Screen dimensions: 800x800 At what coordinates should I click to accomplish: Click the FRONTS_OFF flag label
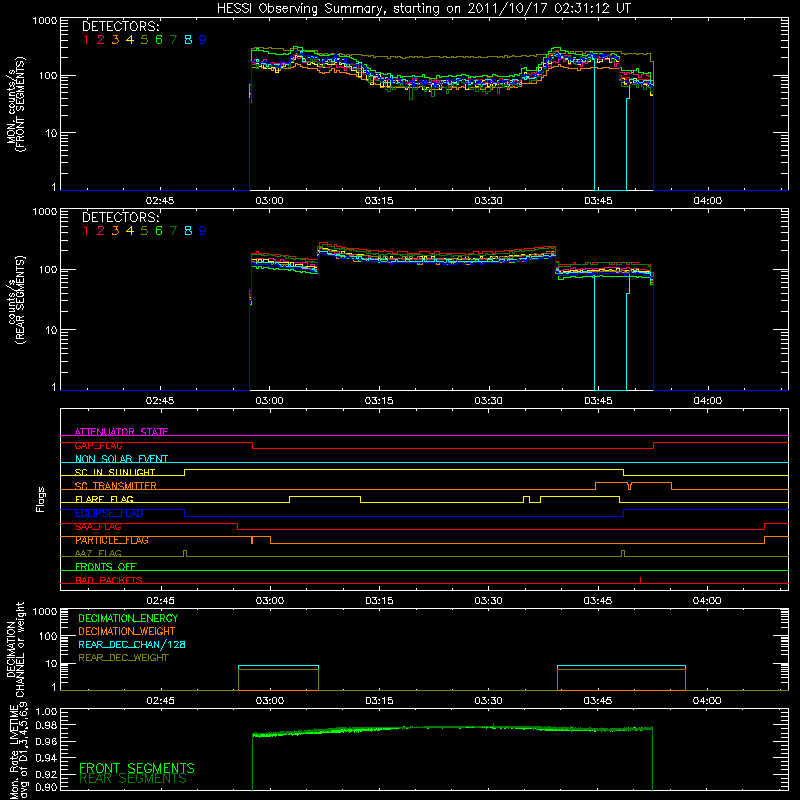tap(106, 567)
